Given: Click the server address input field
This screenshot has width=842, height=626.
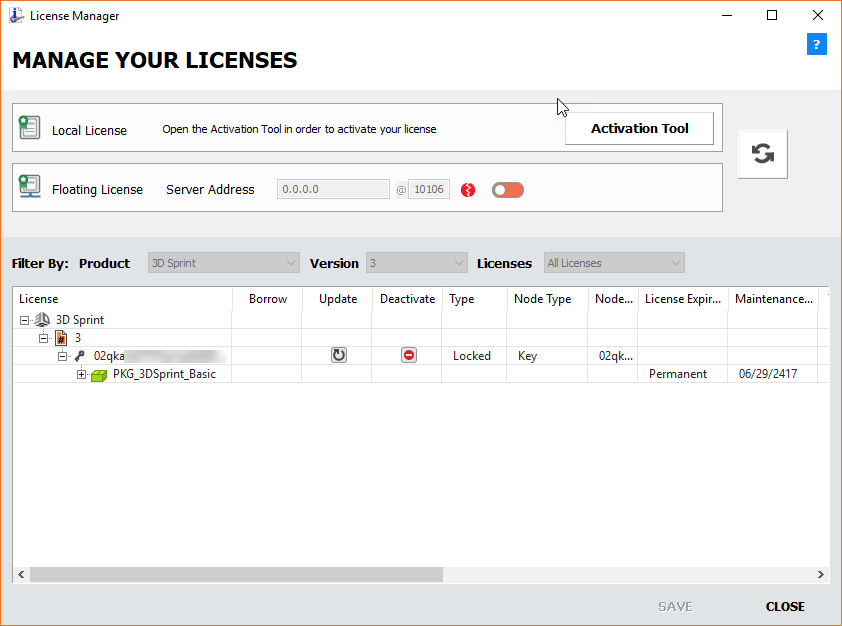Looking at the screenshot, I should 333,190.
